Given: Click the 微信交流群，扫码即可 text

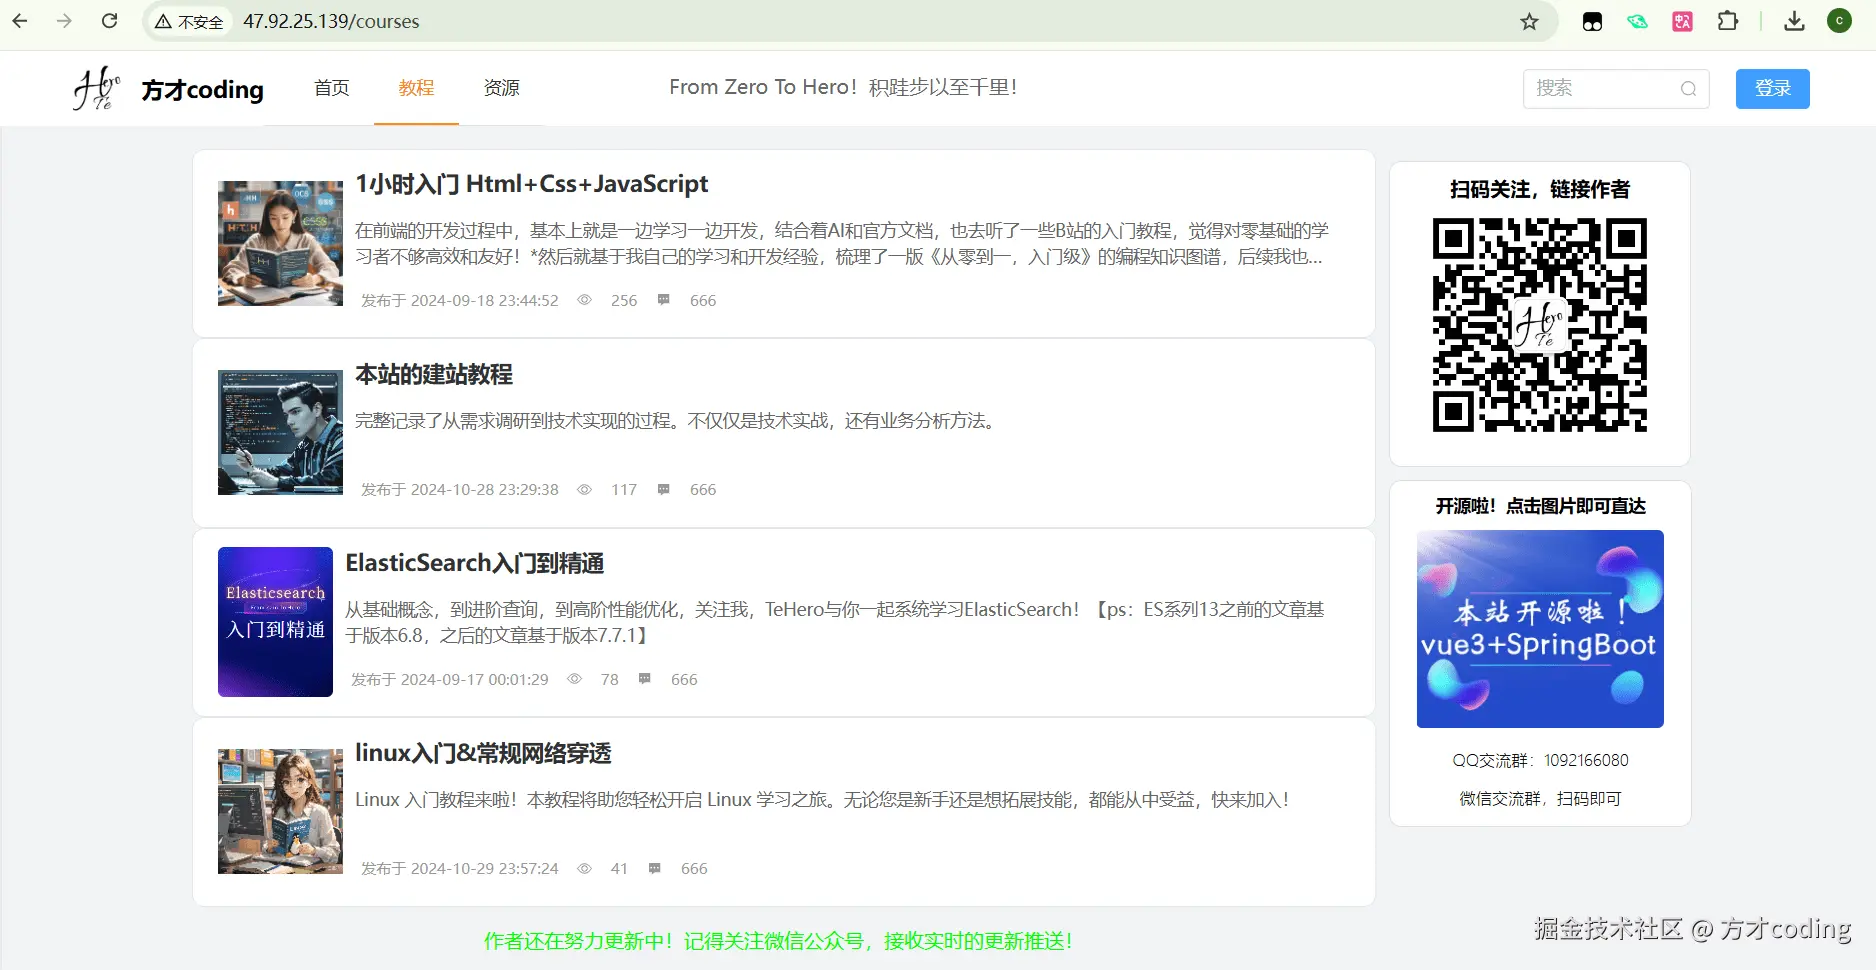Looking at the screenshot, I should click(x=1540, y=799).
